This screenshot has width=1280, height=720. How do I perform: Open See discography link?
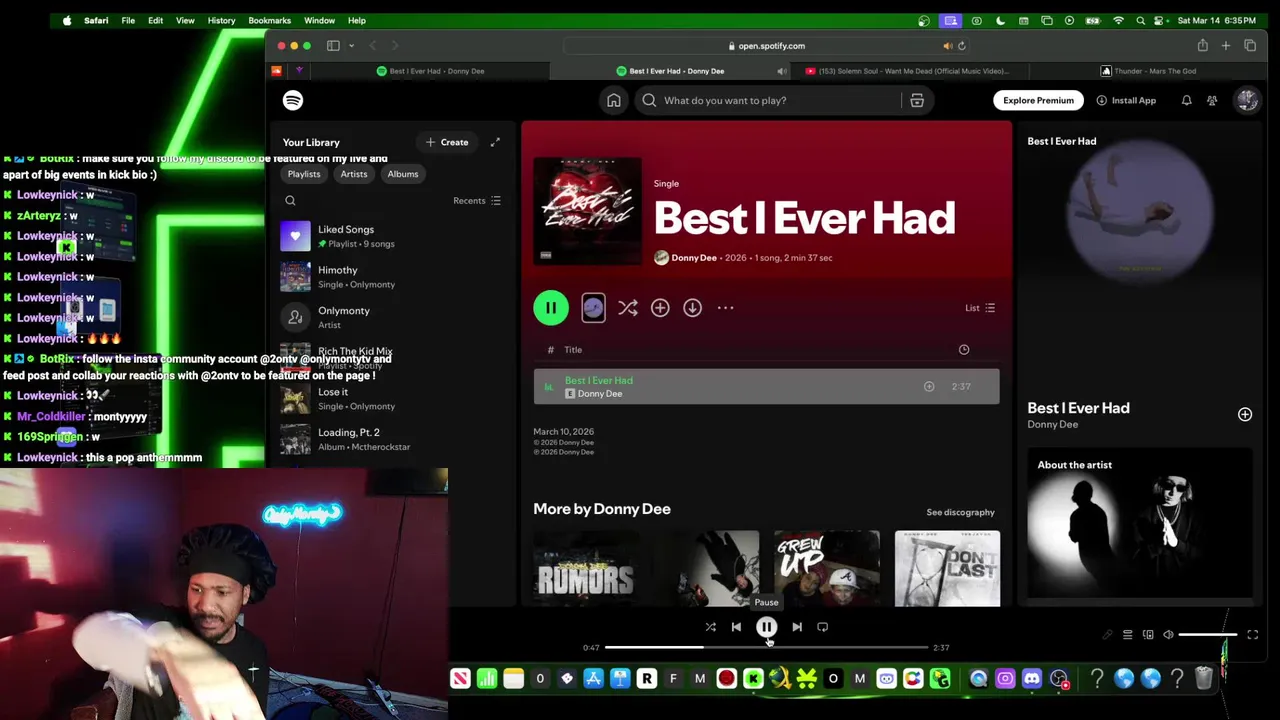pyautogui.click(x=960, y=513)
